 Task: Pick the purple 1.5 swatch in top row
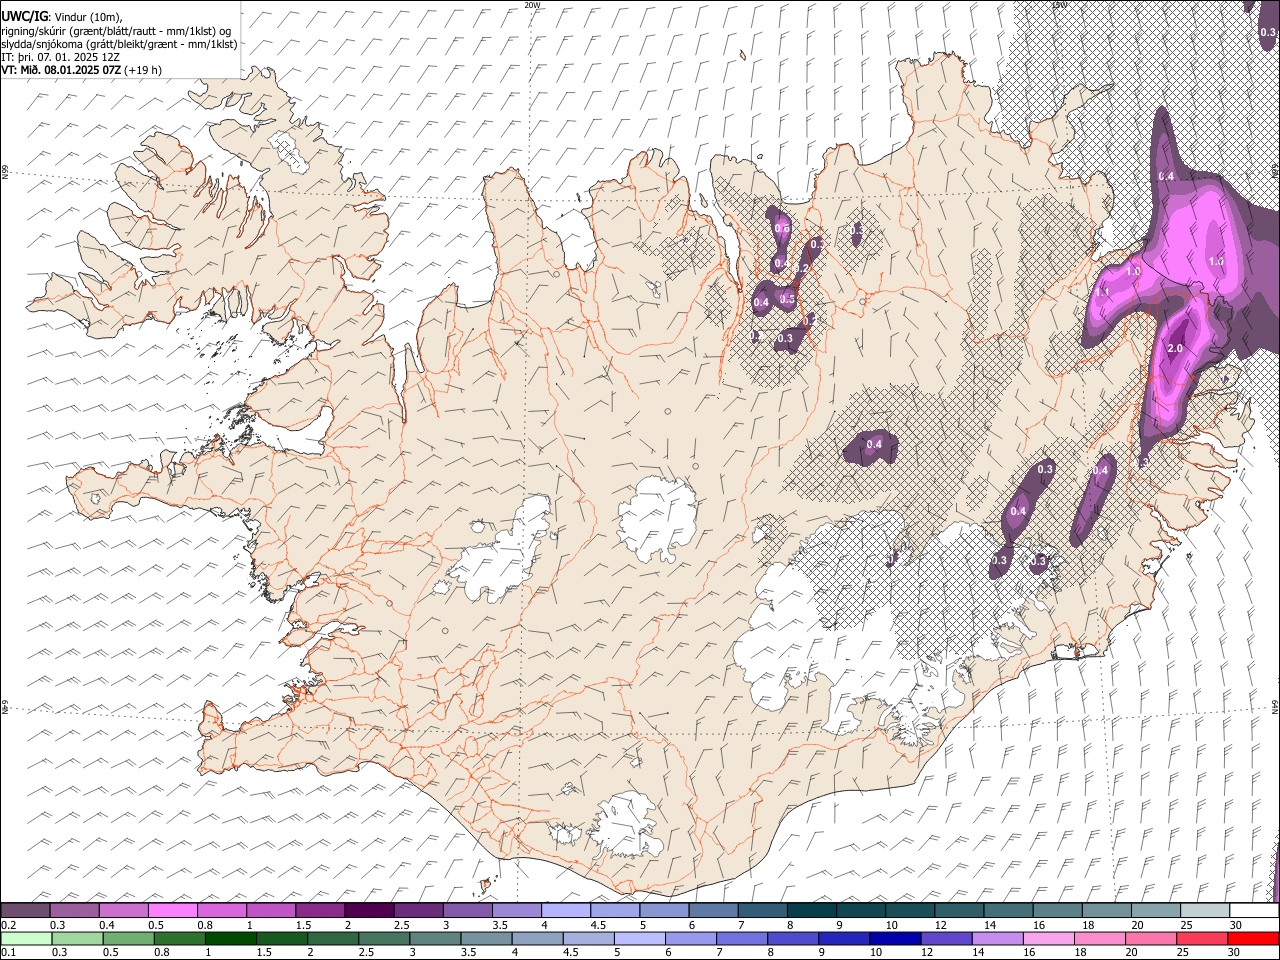pyautogui.click(x=320, y=910)
